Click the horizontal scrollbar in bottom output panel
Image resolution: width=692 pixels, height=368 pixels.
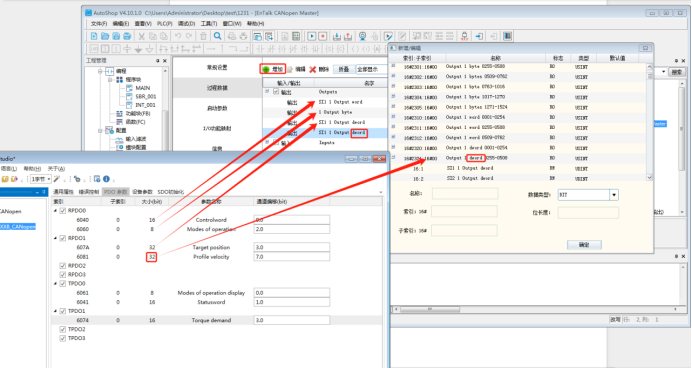536,309
